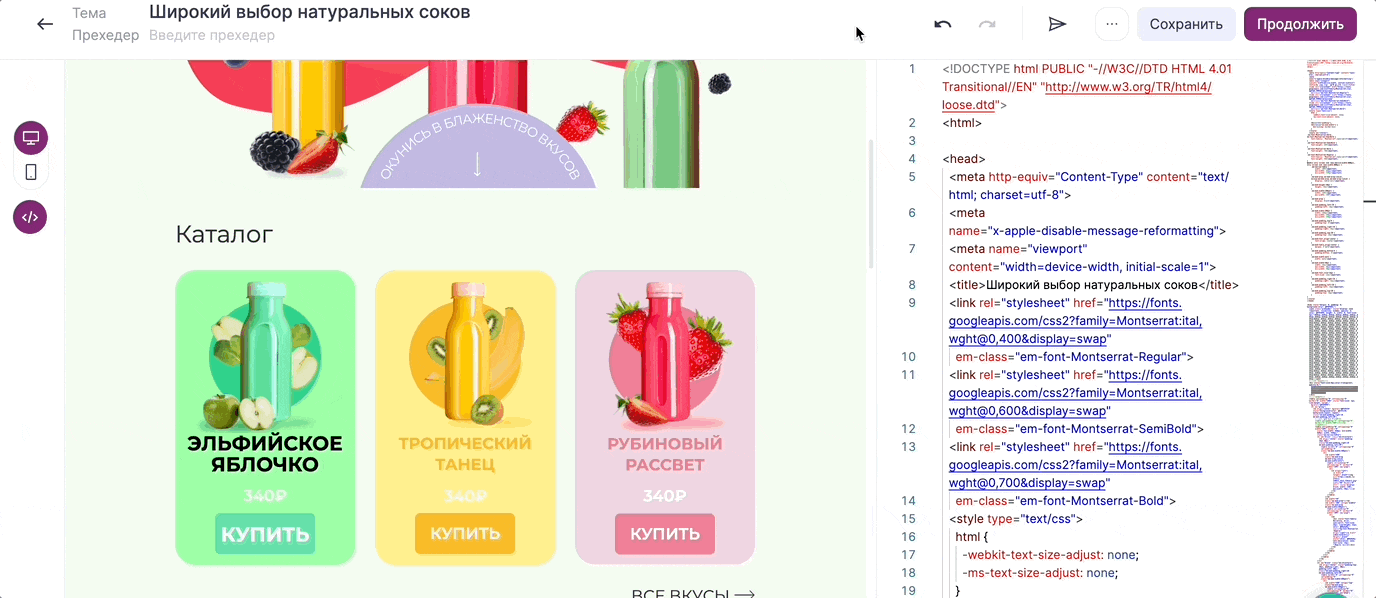Image resolution: width=1376 pixels, height=598 pixels.
Task: Open the three-dots more options menu
Action: point(1112,24)
